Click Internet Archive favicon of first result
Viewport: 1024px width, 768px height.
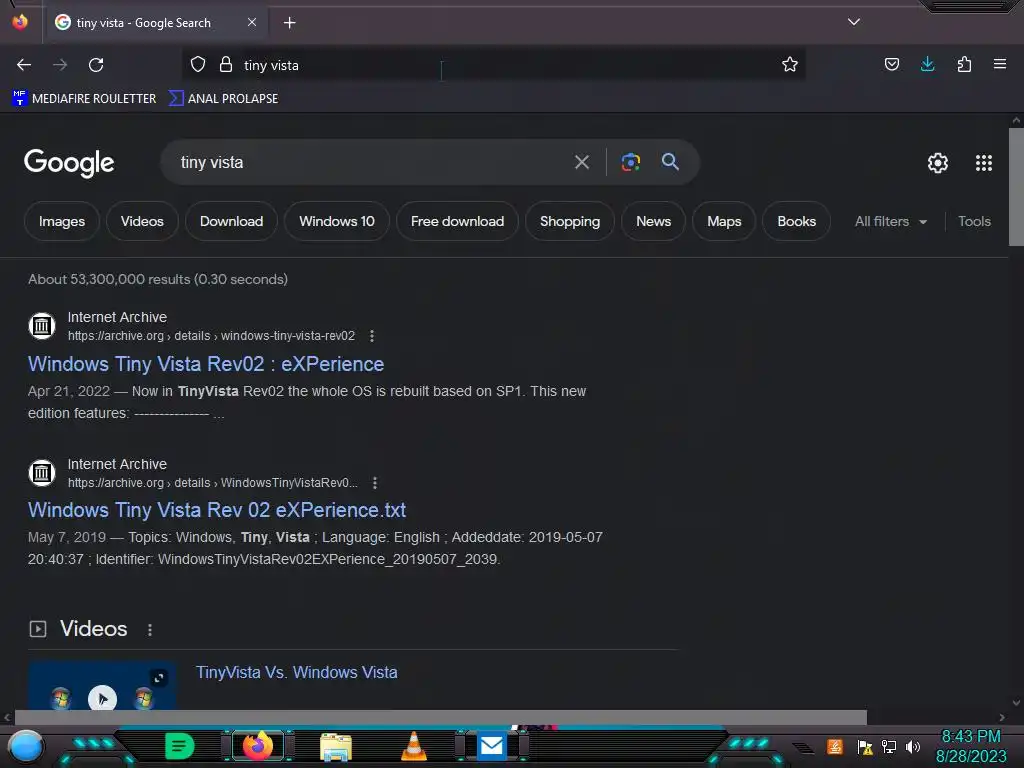[x=42, y=325]
